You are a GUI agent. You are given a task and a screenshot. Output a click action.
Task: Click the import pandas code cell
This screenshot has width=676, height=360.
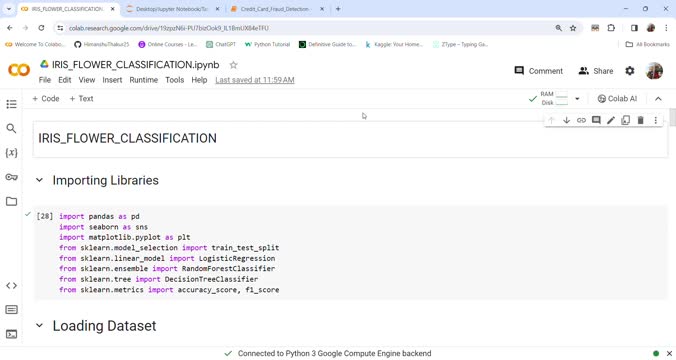350,253
